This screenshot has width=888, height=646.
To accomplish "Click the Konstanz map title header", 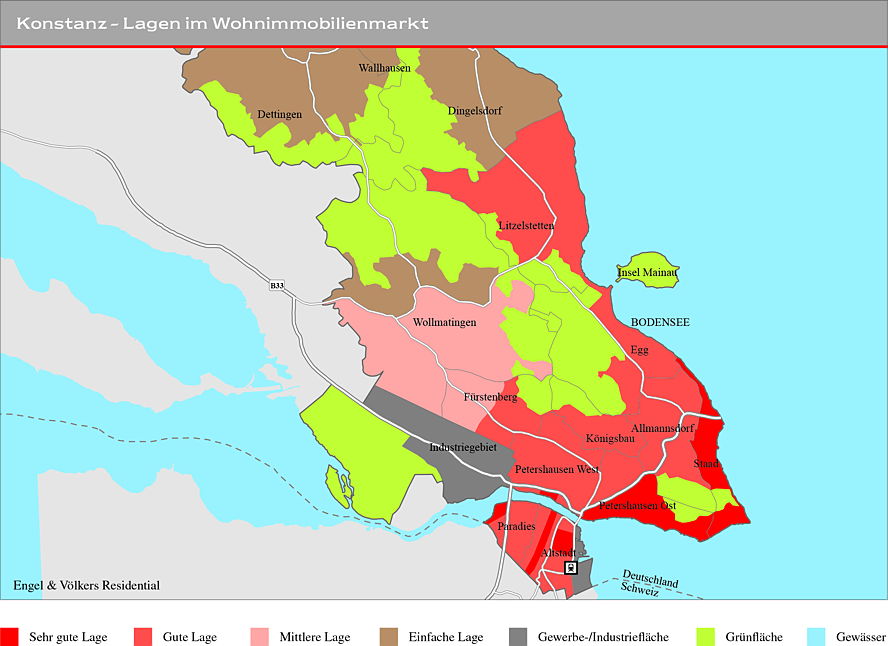I will [x=222, y=23].
